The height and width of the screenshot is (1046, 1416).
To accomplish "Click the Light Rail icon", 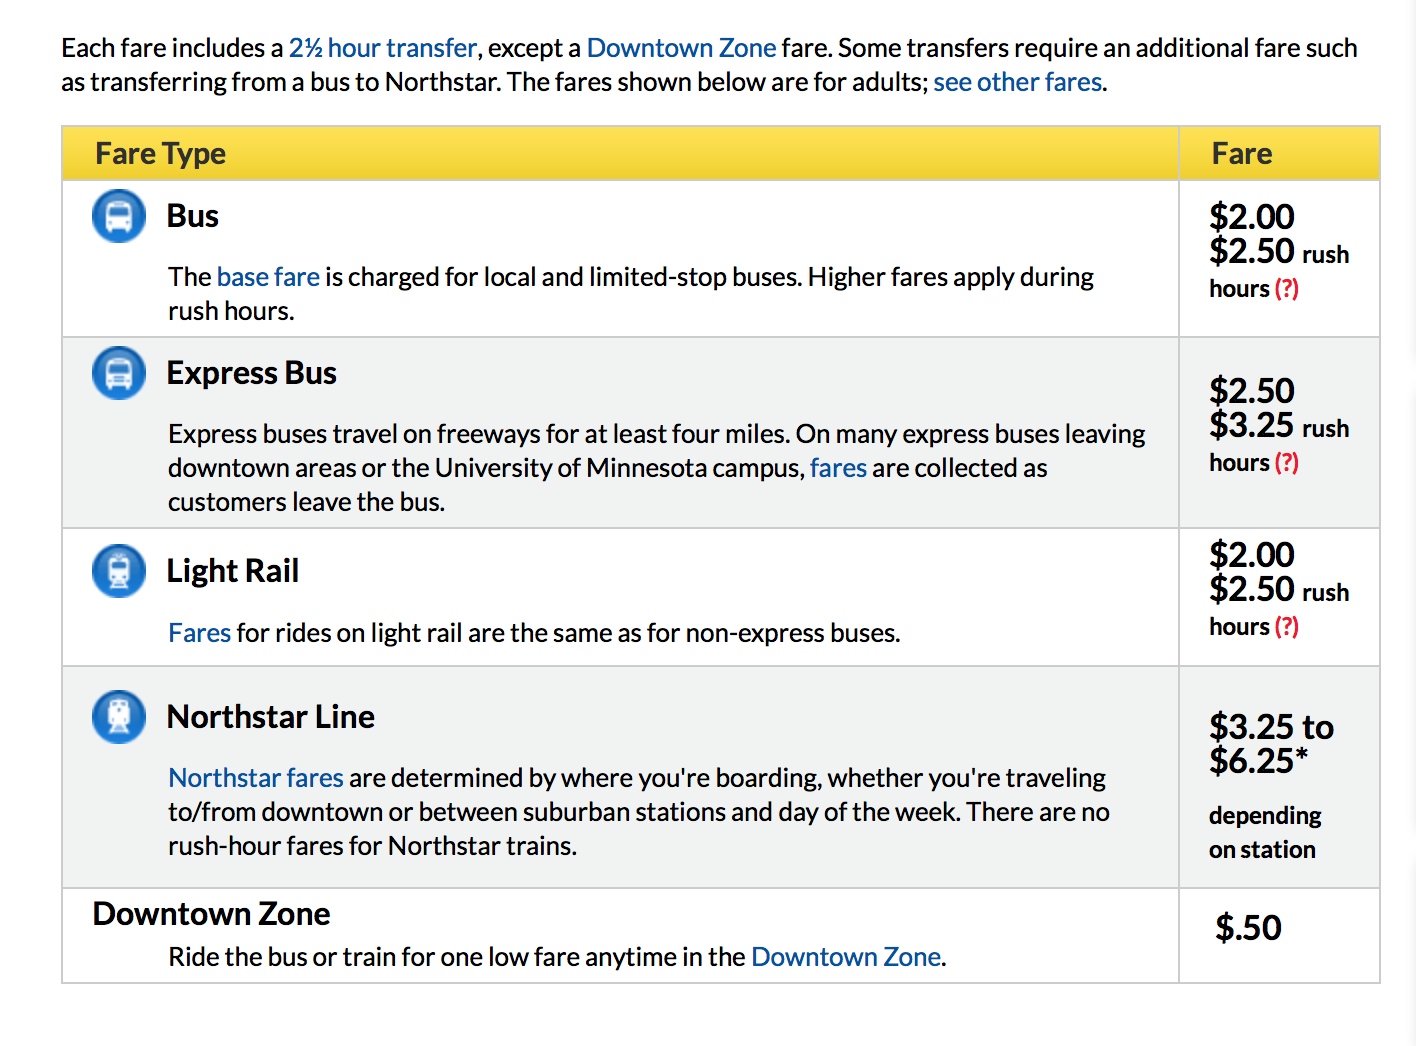I will tap(119, 571).
